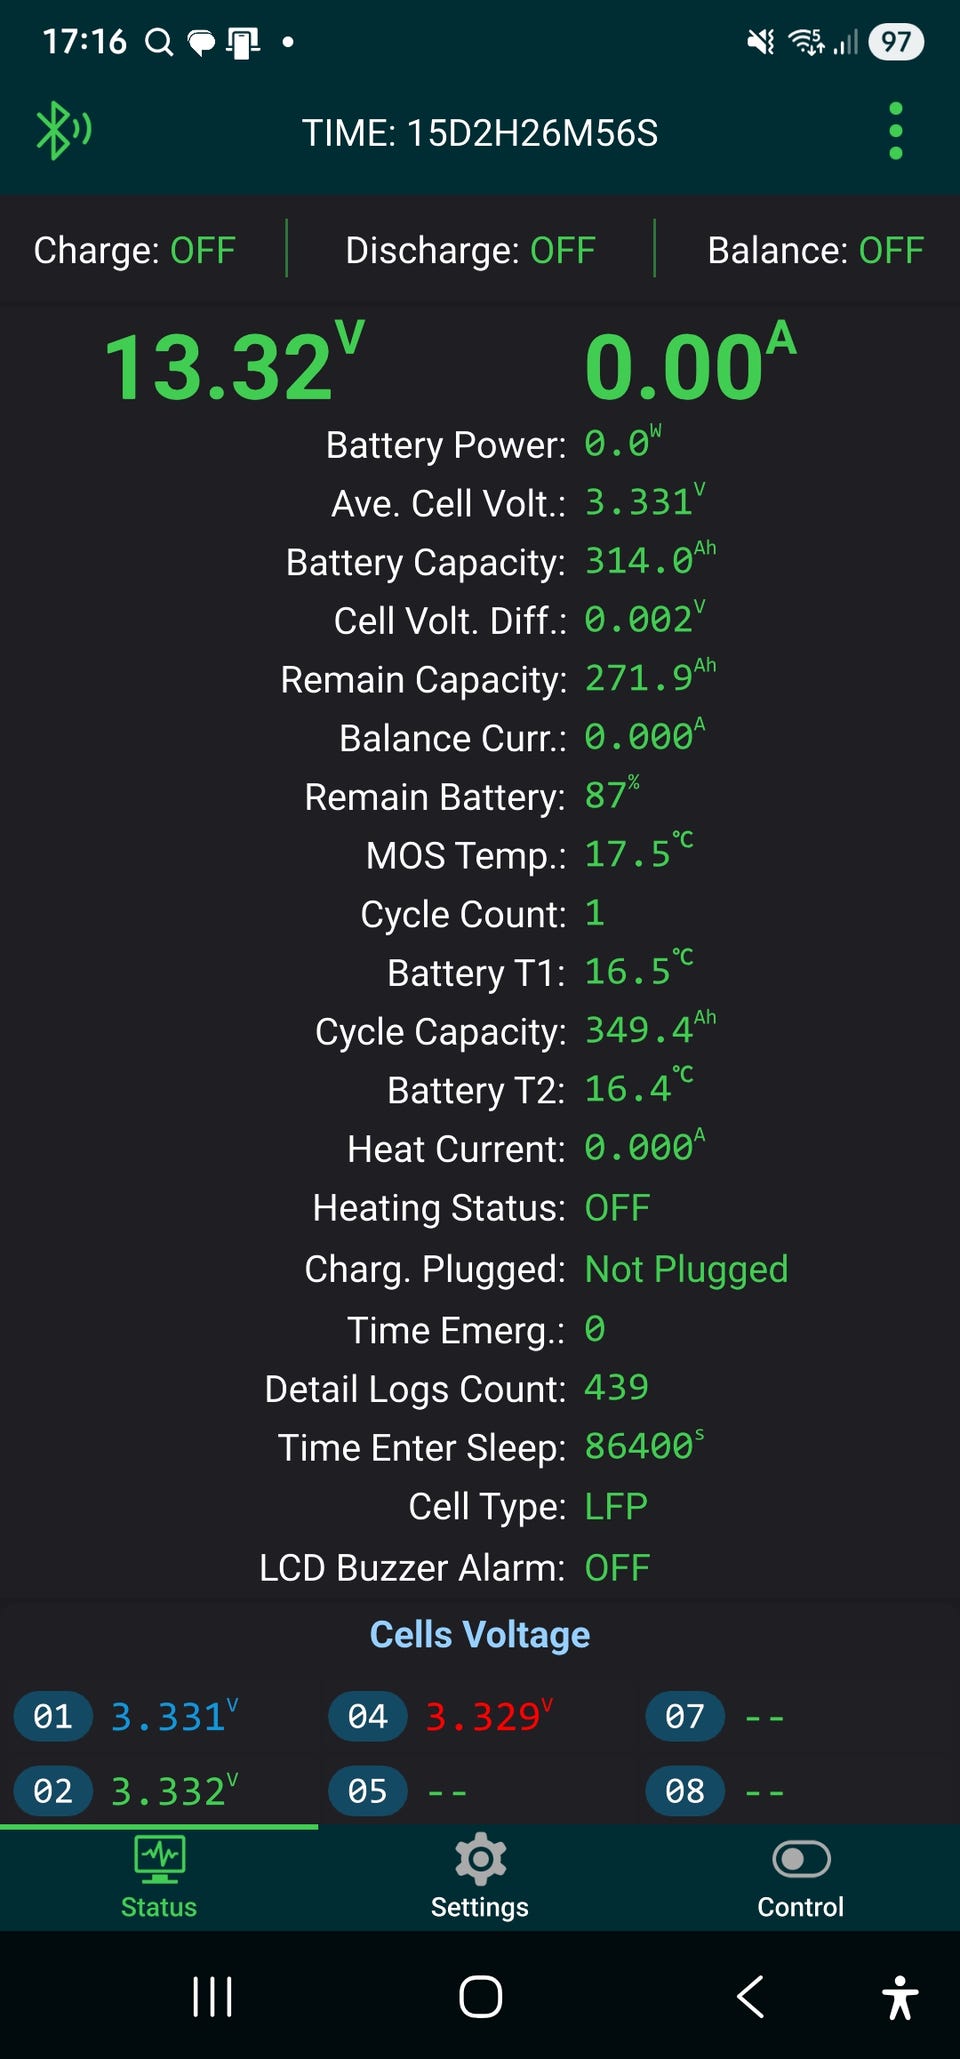
Task: Tap the accessibility figure icon
Action: click(x=900, y=1997)
